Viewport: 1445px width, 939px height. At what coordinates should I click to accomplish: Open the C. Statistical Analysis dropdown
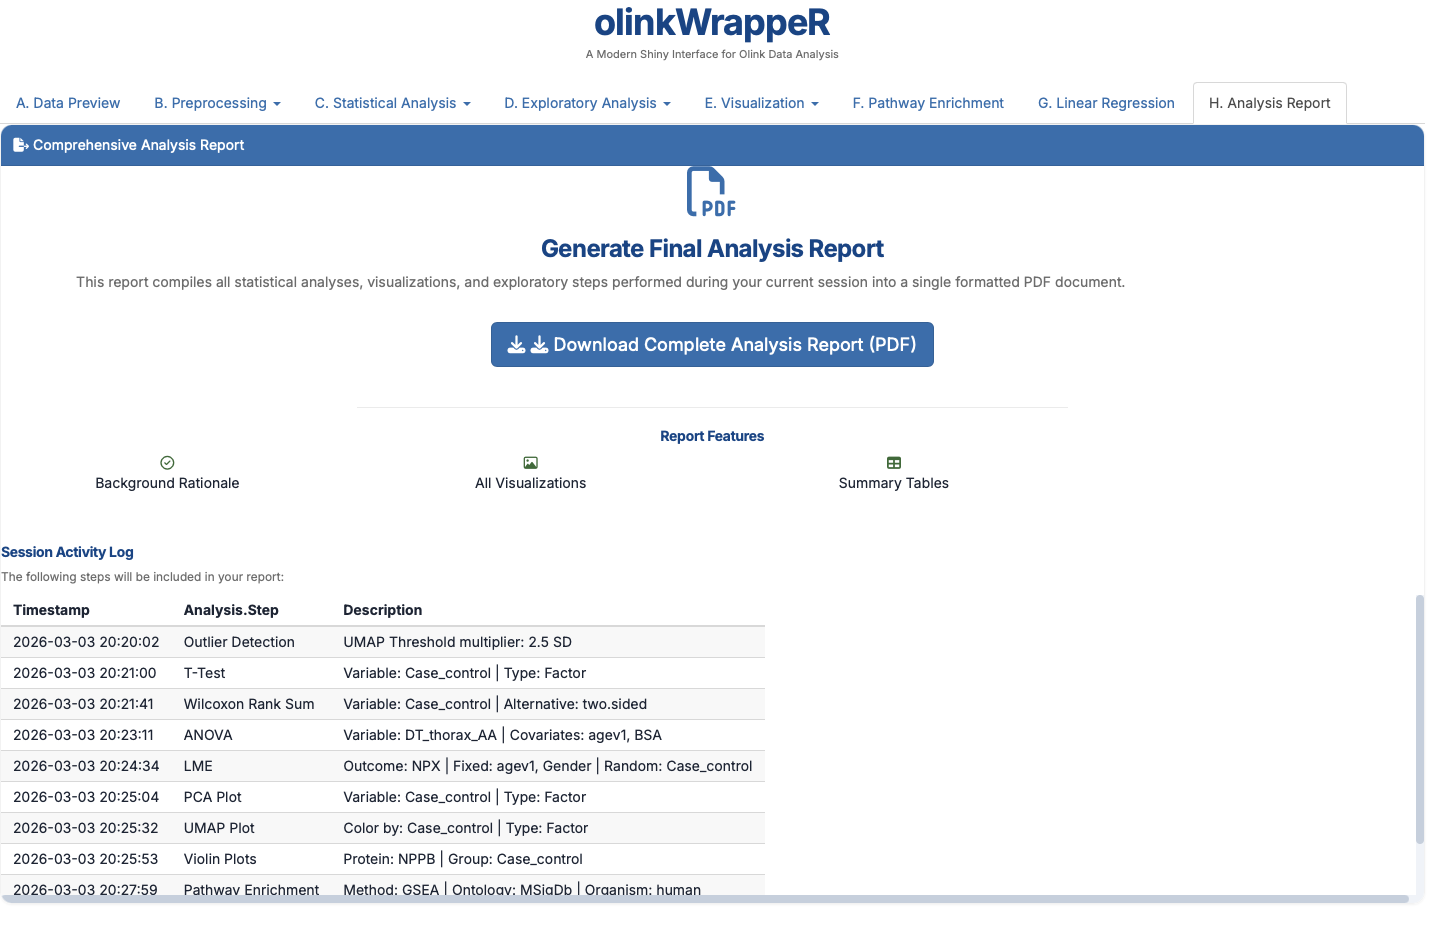pos(392,103)
